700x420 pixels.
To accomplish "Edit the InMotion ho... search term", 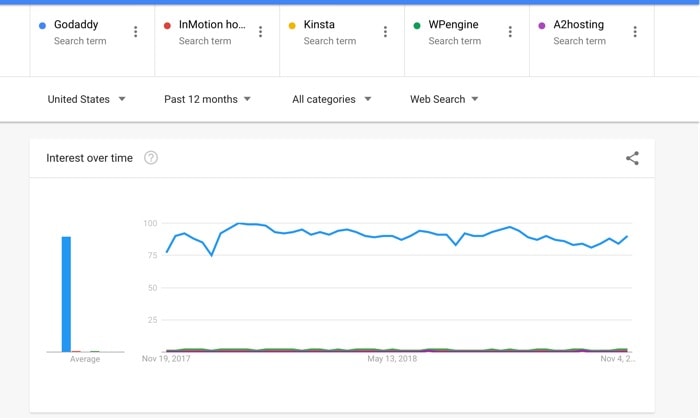I will tap(212, 25).
